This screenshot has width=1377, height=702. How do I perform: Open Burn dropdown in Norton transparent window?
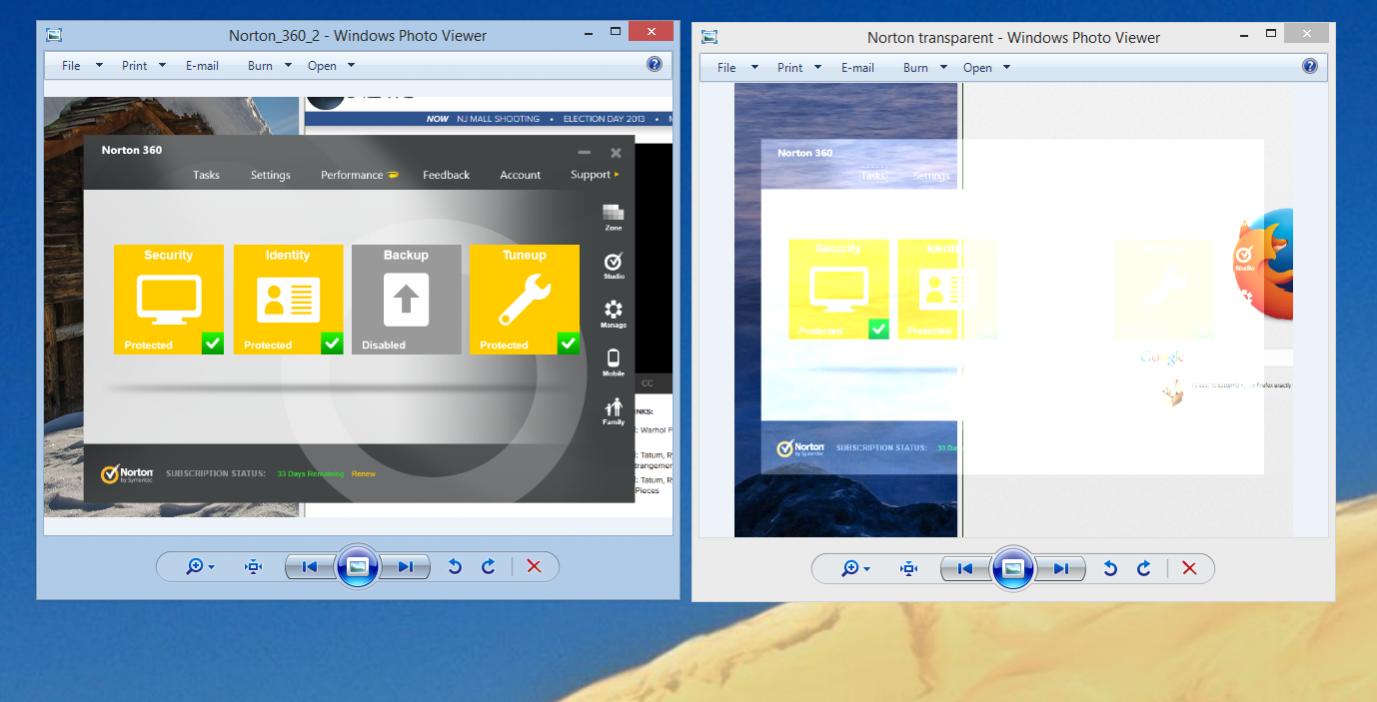925,67
